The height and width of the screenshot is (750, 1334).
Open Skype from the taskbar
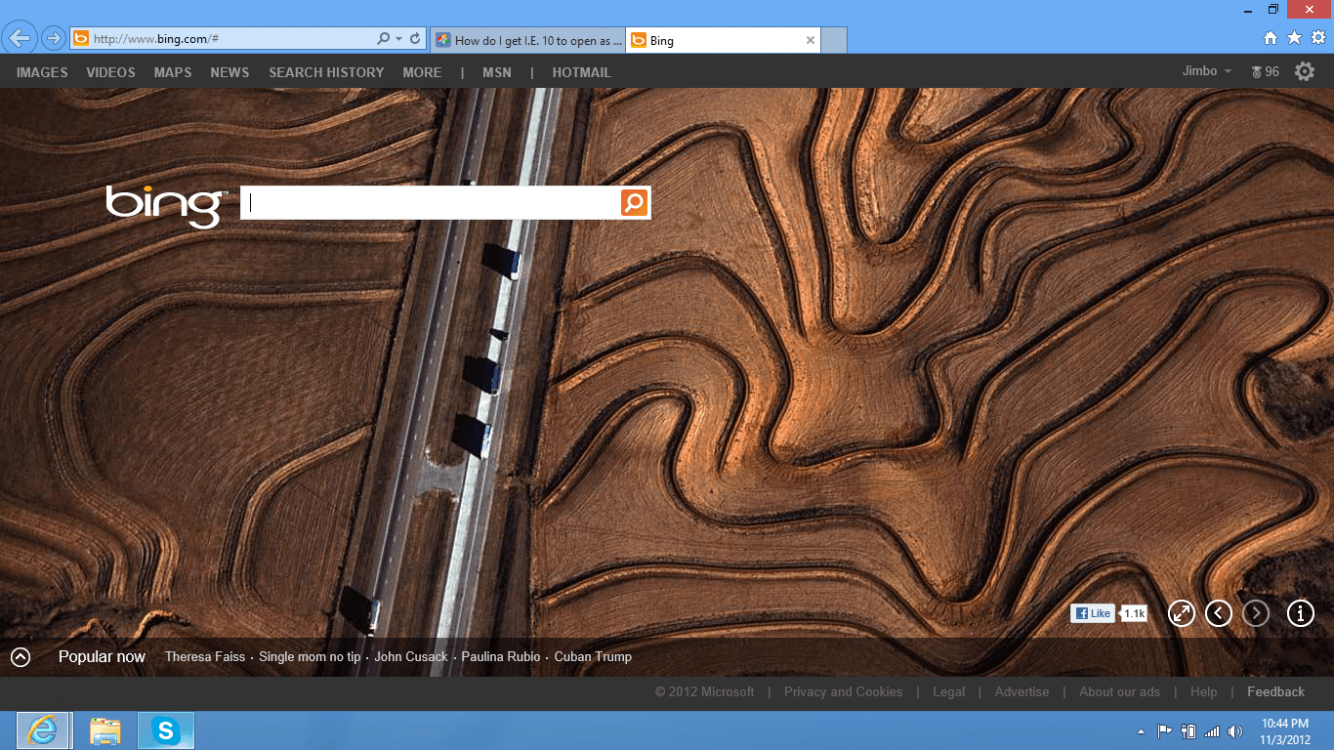(x=165, y=731)
